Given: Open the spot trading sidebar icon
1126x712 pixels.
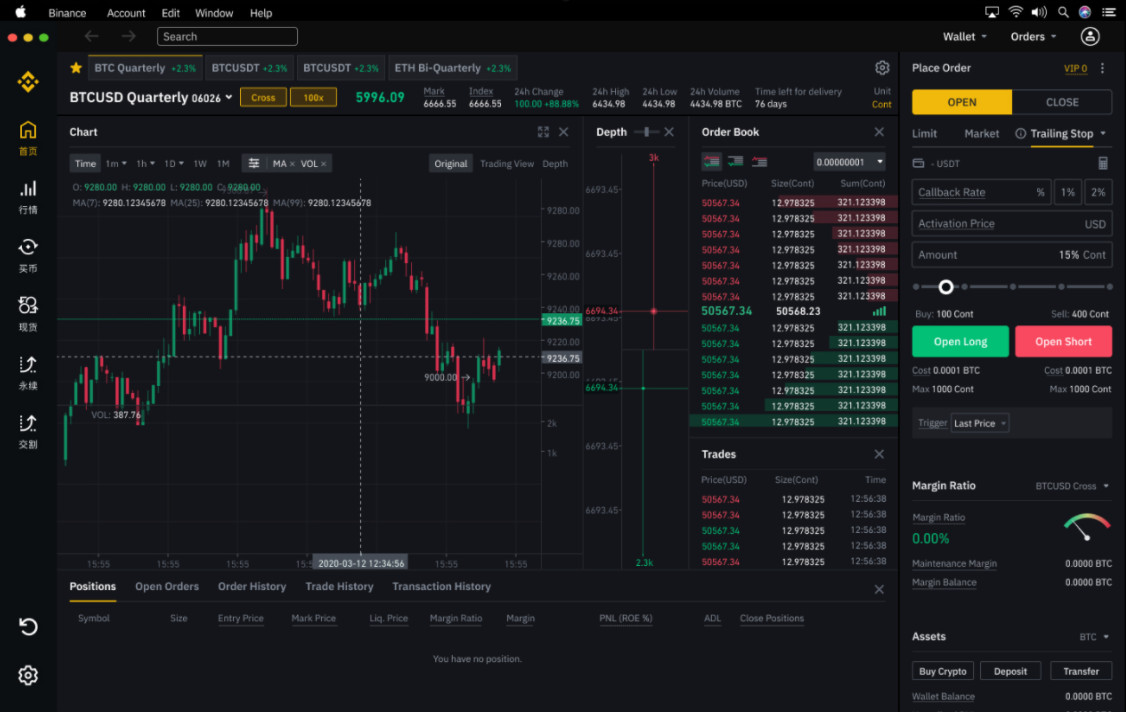Looking at the screenshot, I should pos(28,305).
